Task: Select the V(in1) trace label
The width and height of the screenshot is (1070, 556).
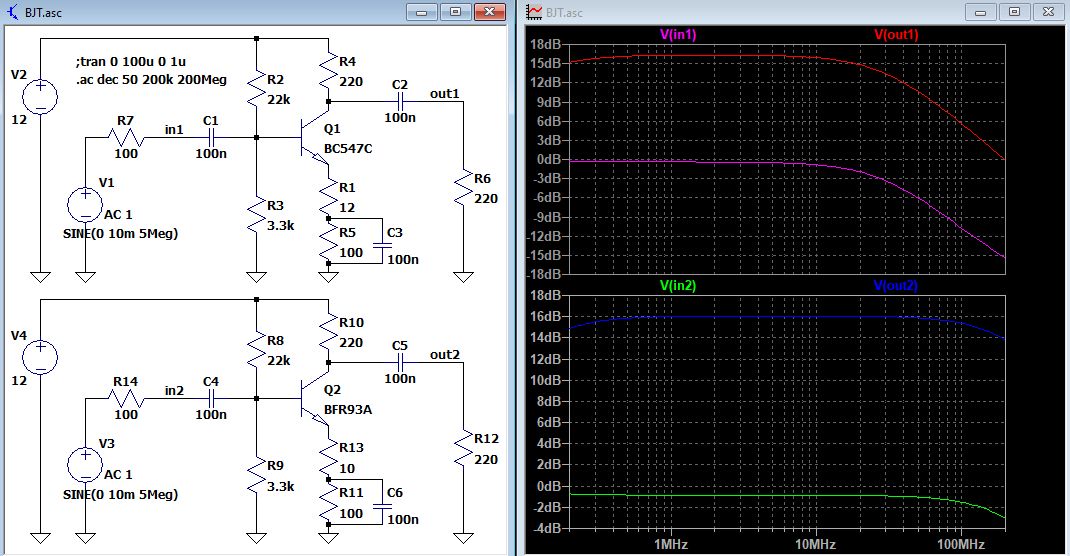Action: click(678, 34)
